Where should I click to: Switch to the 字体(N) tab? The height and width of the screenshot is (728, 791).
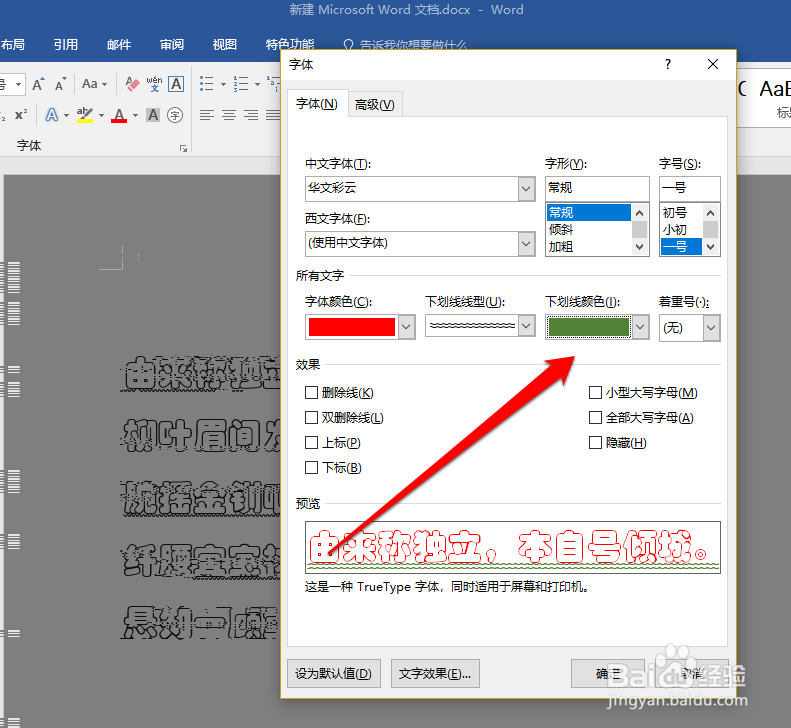point(317,104)
